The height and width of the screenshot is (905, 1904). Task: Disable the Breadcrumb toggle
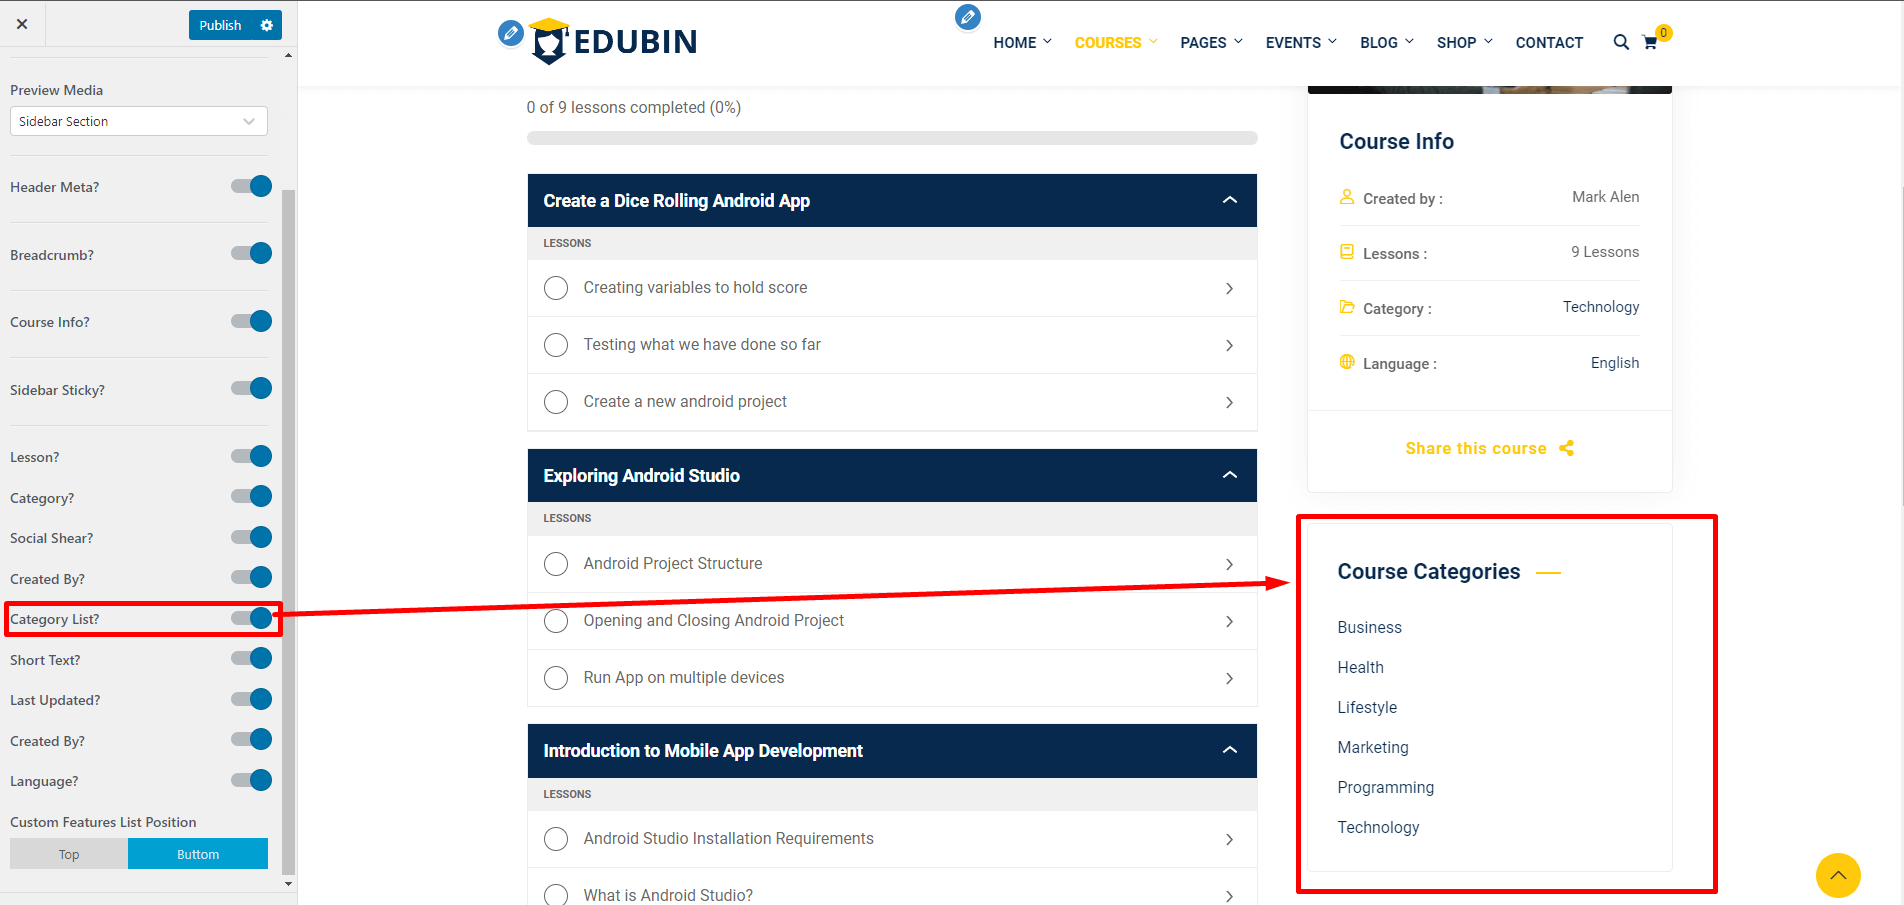click(252, 254)
